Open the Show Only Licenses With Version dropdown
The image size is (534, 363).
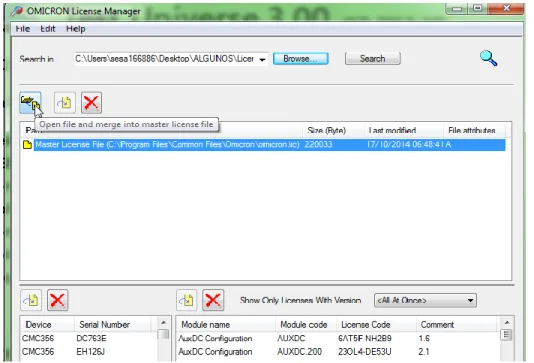point(425,300)
